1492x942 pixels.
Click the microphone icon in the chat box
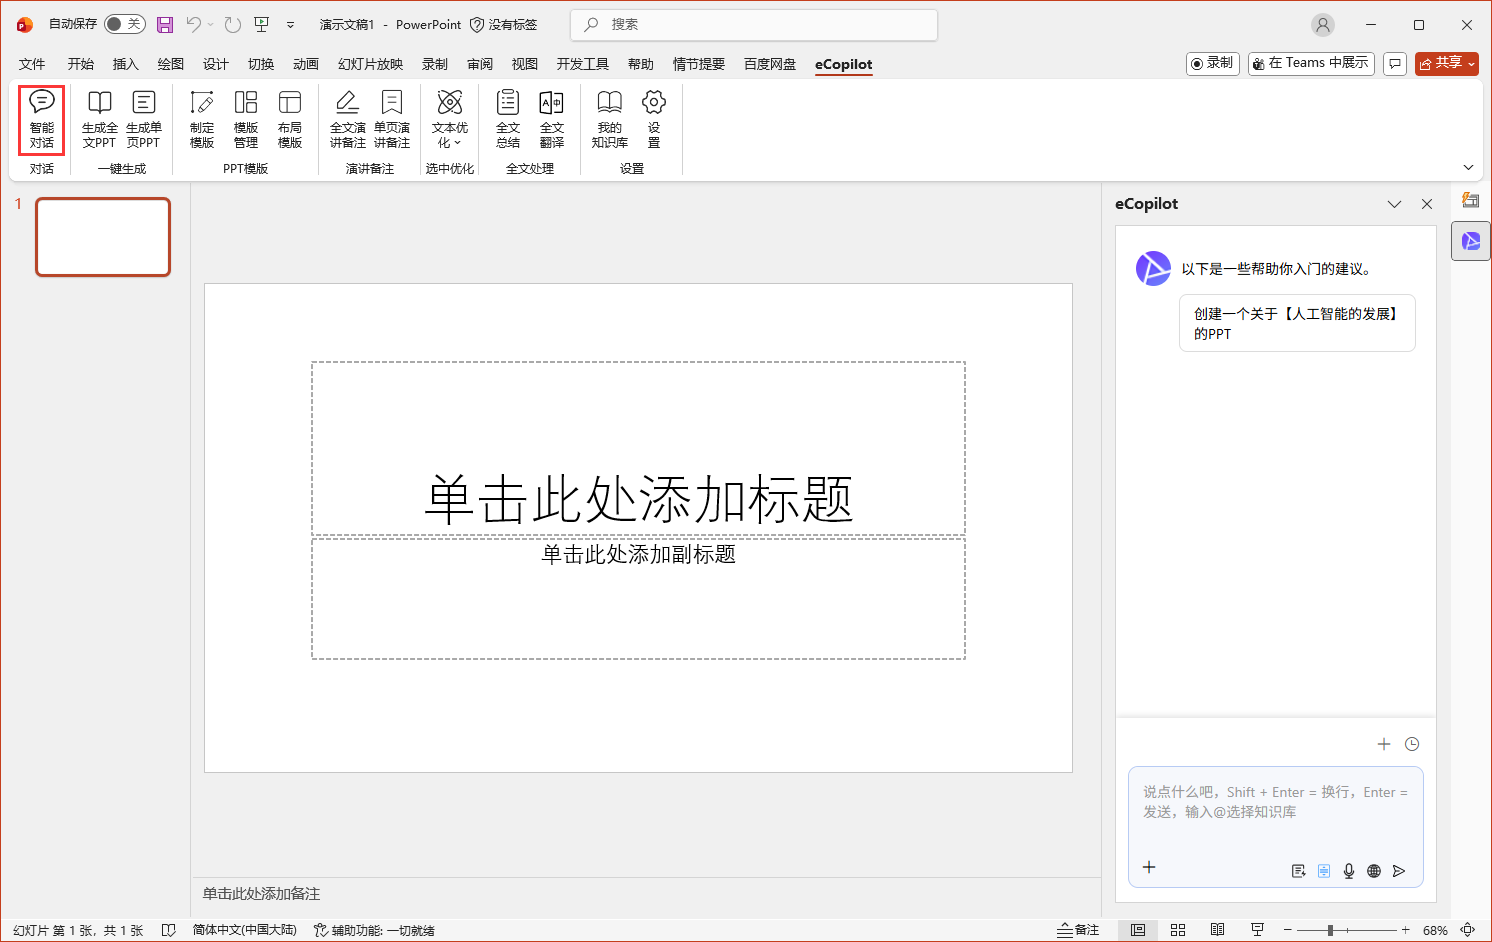[x=1348, y=871]
